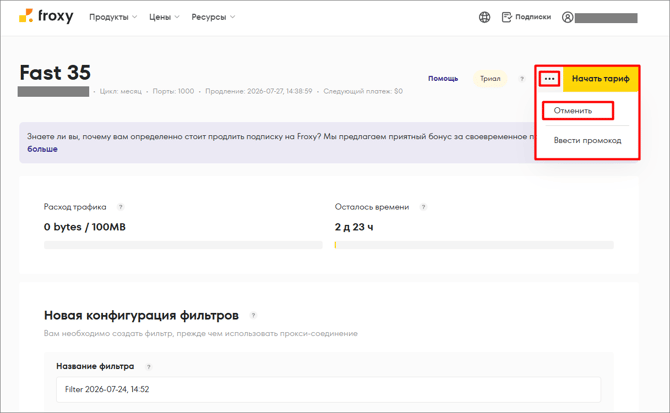670x413 pixels.
Task: Click the Fast 35 plan title
Action: pos(55,73)
